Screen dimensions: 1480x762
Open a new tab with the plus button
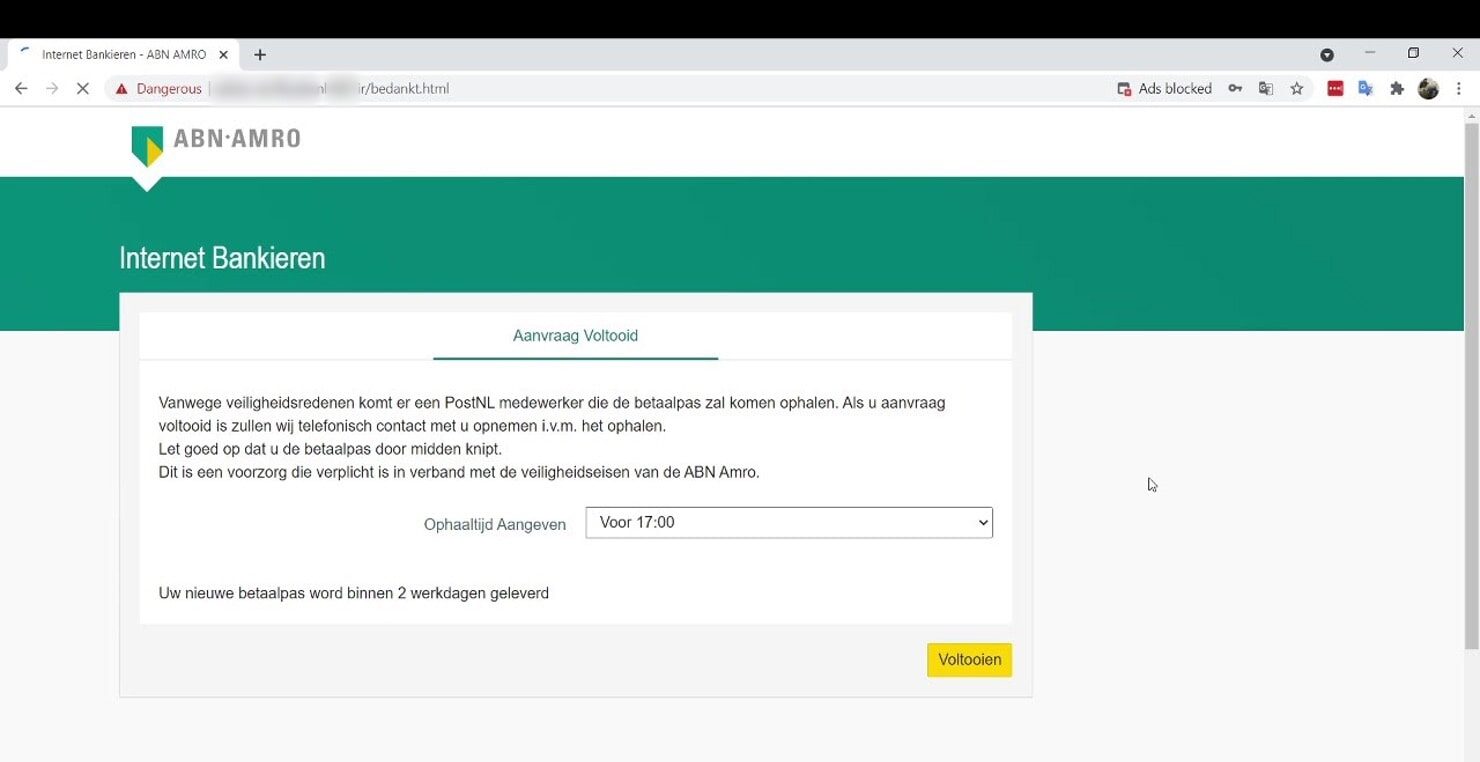point(259,54)
